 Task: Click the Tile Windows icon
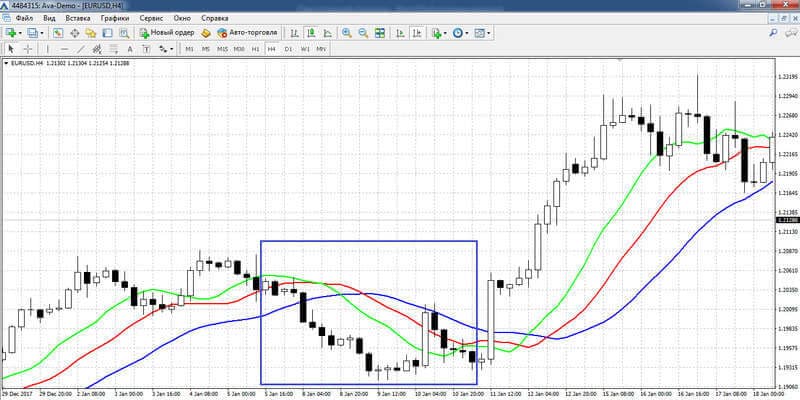coord(380,33)
